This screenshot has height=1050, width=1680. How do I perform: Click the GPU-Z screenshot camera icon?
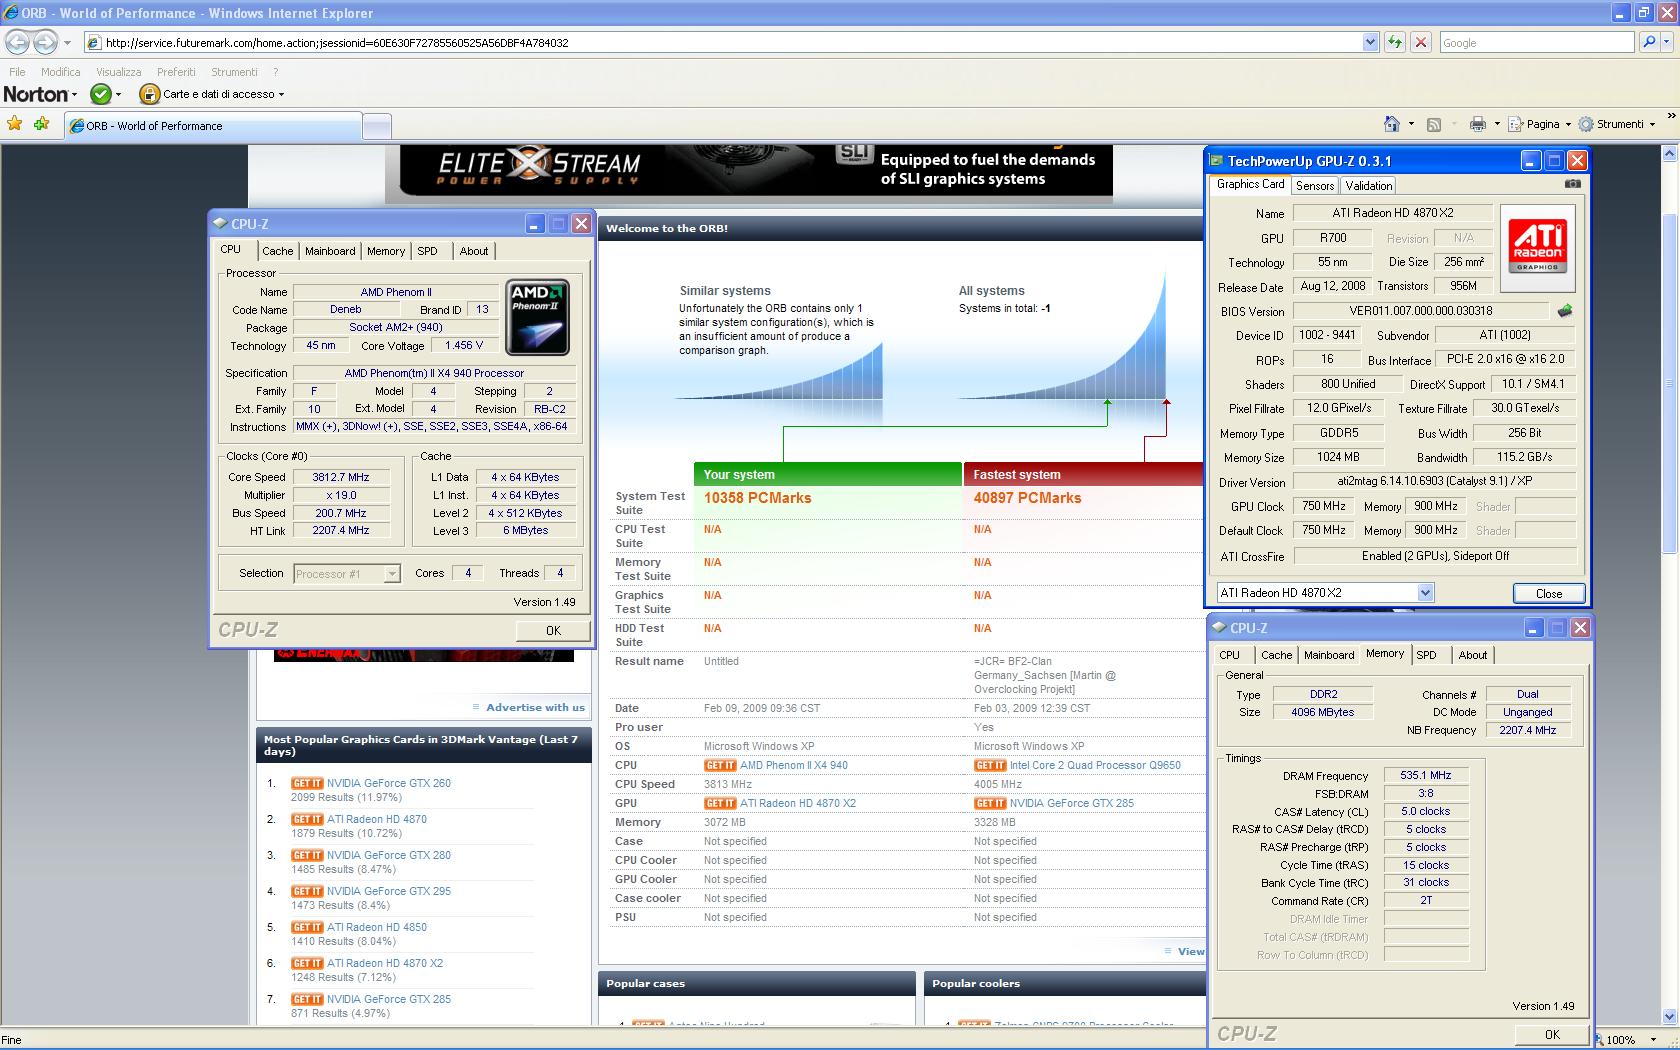(x=1572, y=184)
